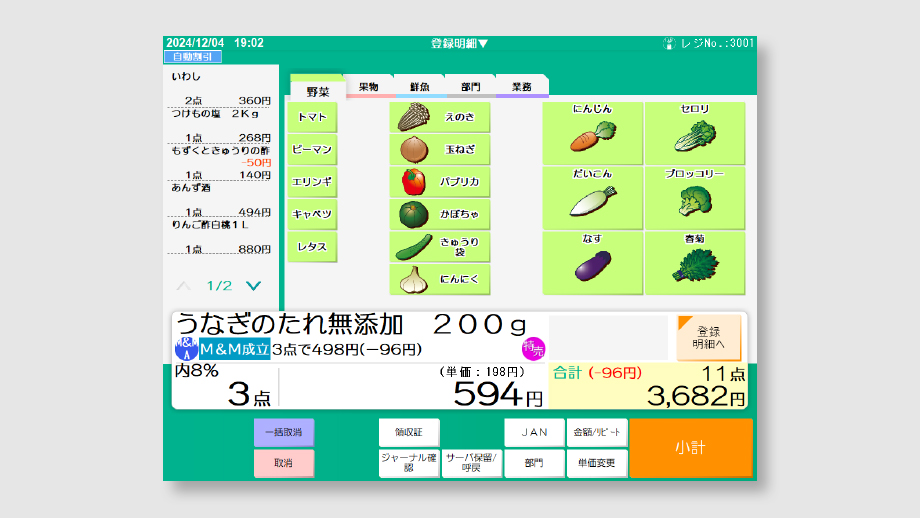
Task: Click the 1/2 page indicator
Action: 219,286
